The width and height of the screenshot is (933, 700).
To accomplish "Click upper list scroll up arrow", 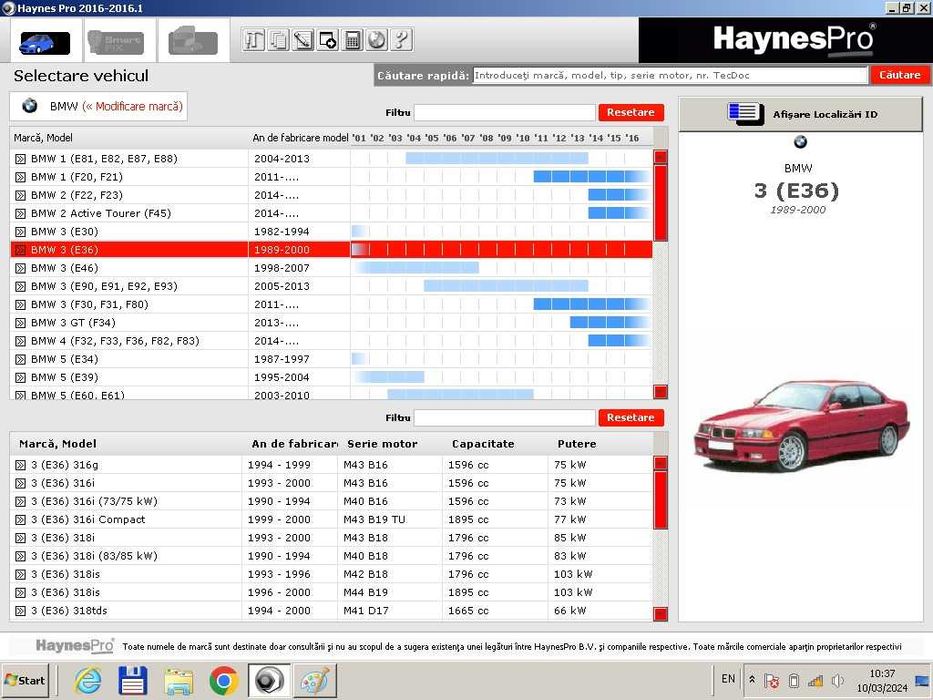I will click(660, 157).
